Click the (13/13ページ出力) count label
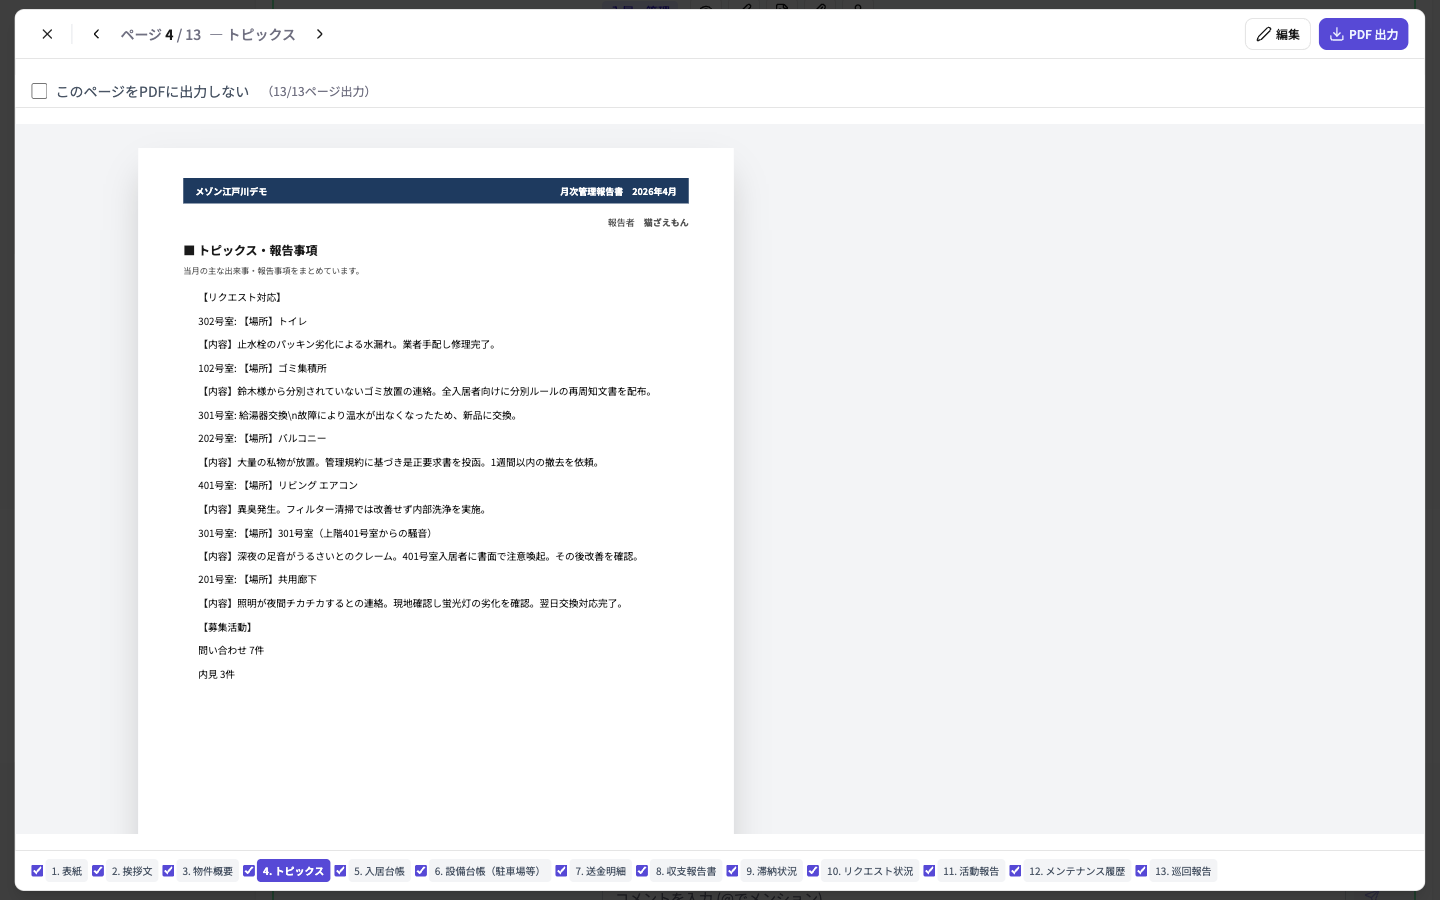 pos(319,91)
